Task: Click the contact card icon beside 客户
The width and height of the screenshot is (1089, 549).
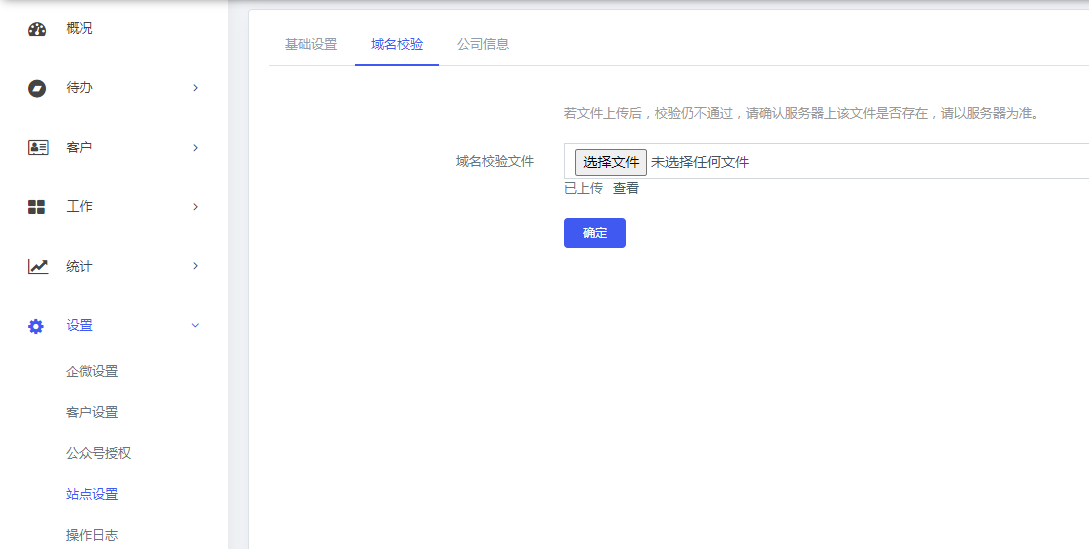Action: [37, 148]
